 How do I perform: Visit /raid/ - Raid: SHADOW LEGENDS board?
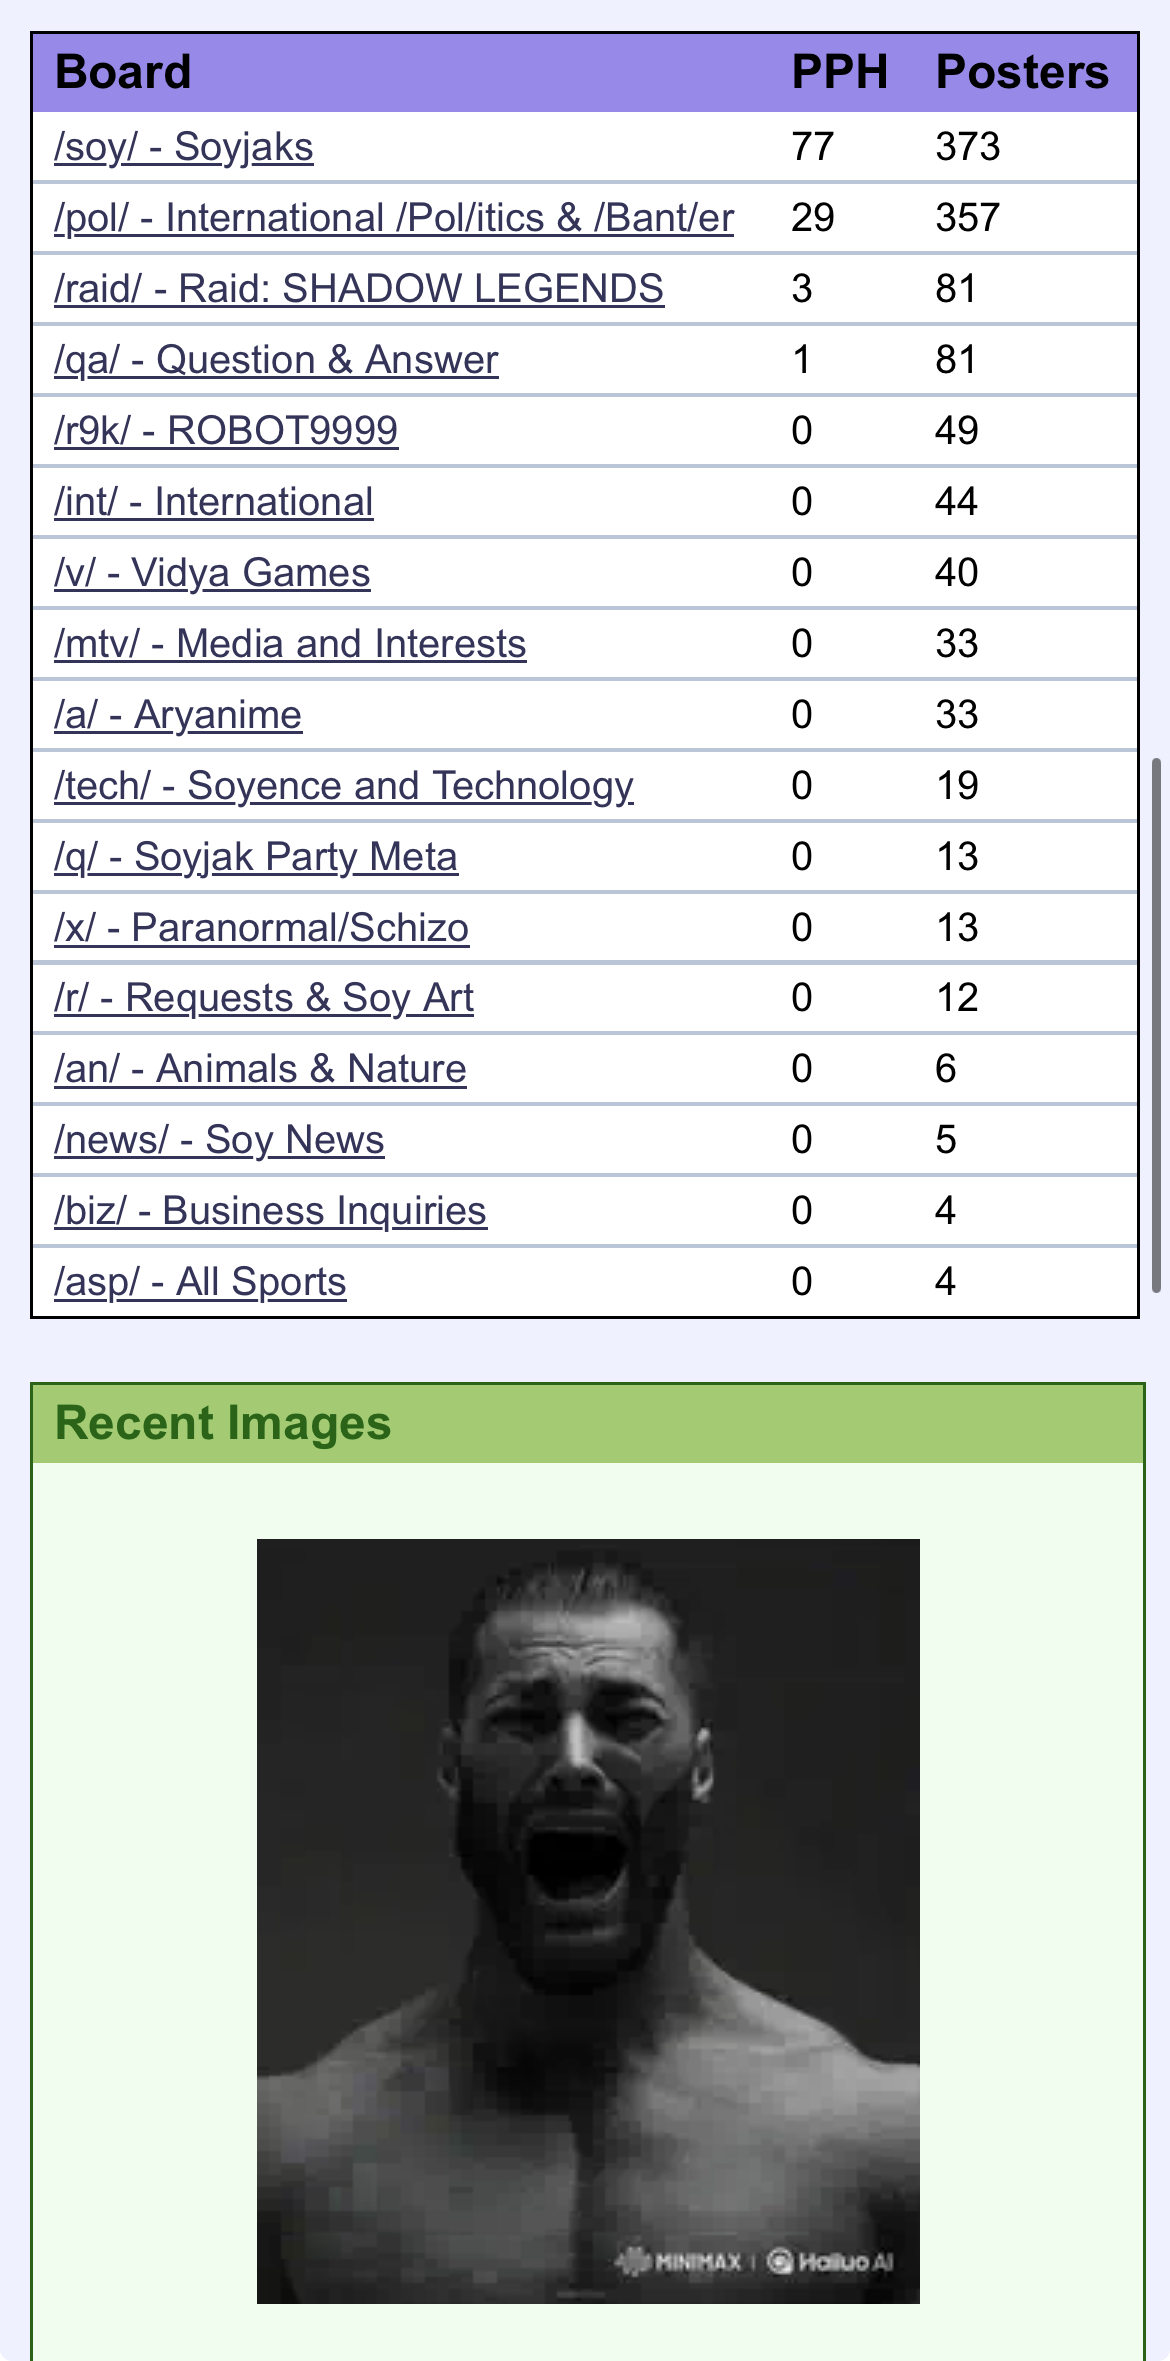click(x=359, y=289)
